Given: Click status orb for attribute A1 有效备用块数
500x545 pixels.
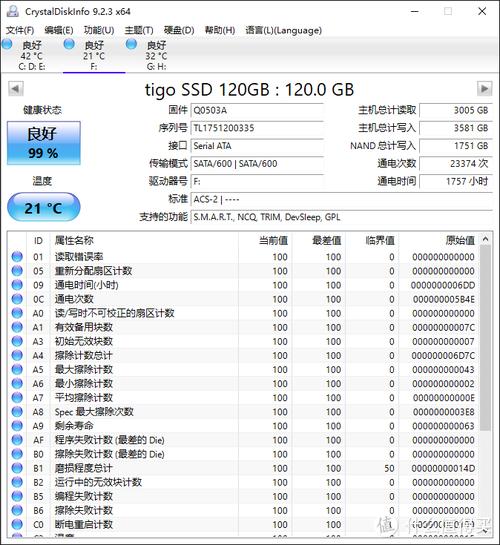Looking at the screenshot, I should tap(17, 327).
